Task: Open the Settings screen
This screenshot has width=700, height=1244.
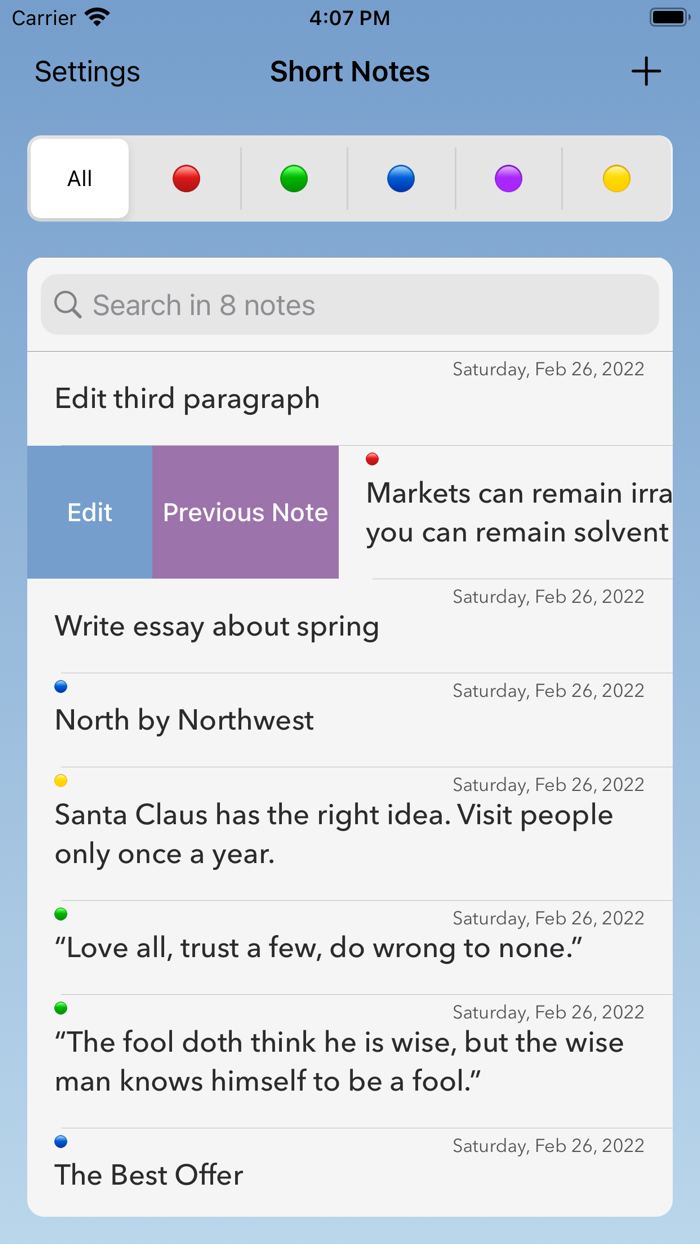Action: click(x=86, y=71)
